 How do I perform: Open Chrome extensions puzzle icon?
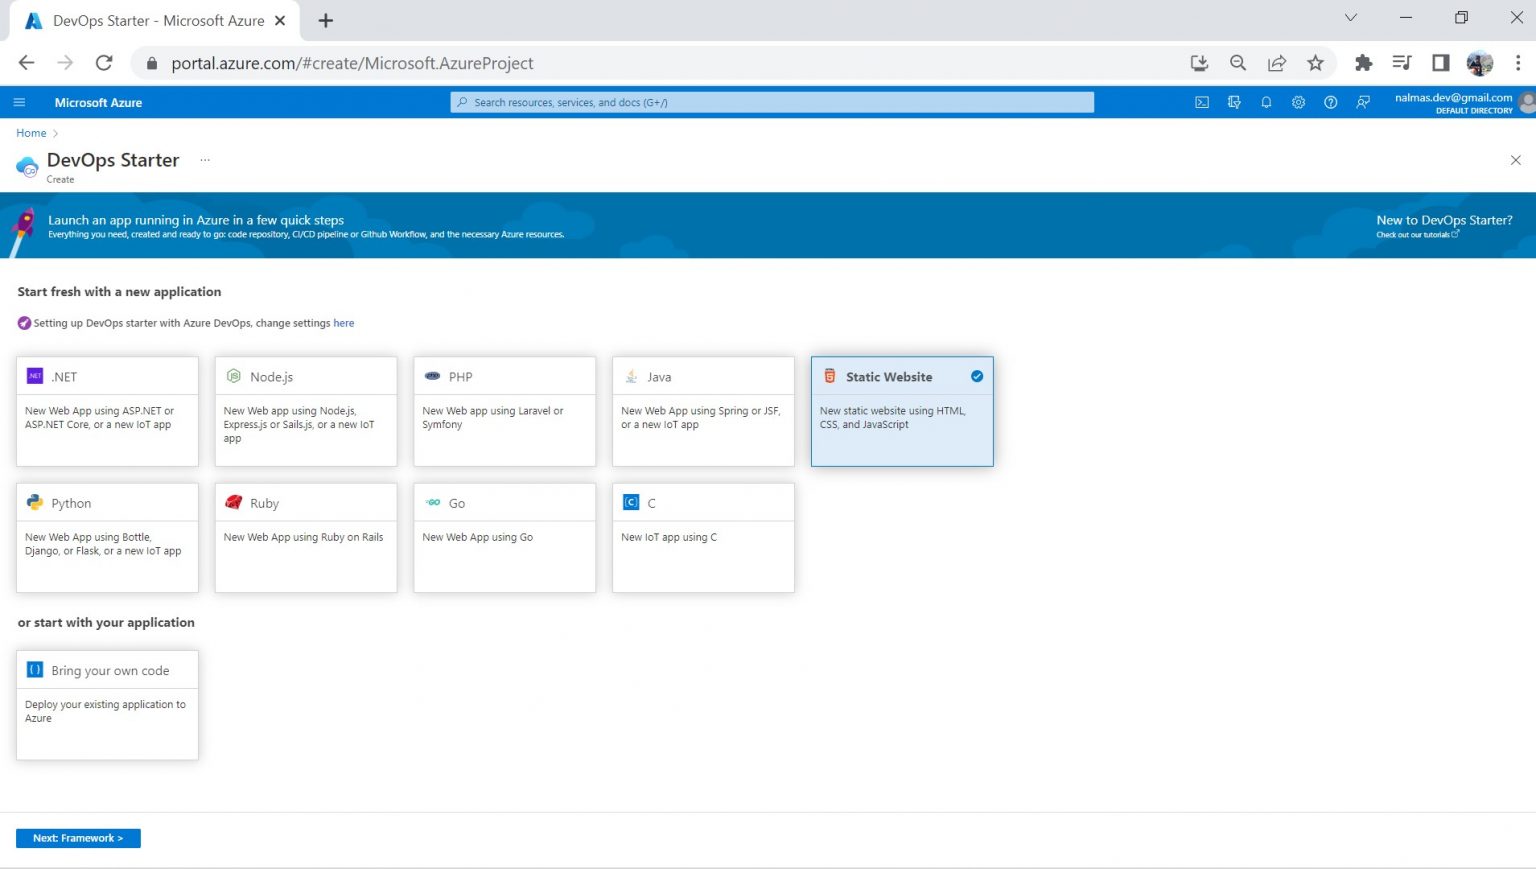click(1363, 63)
